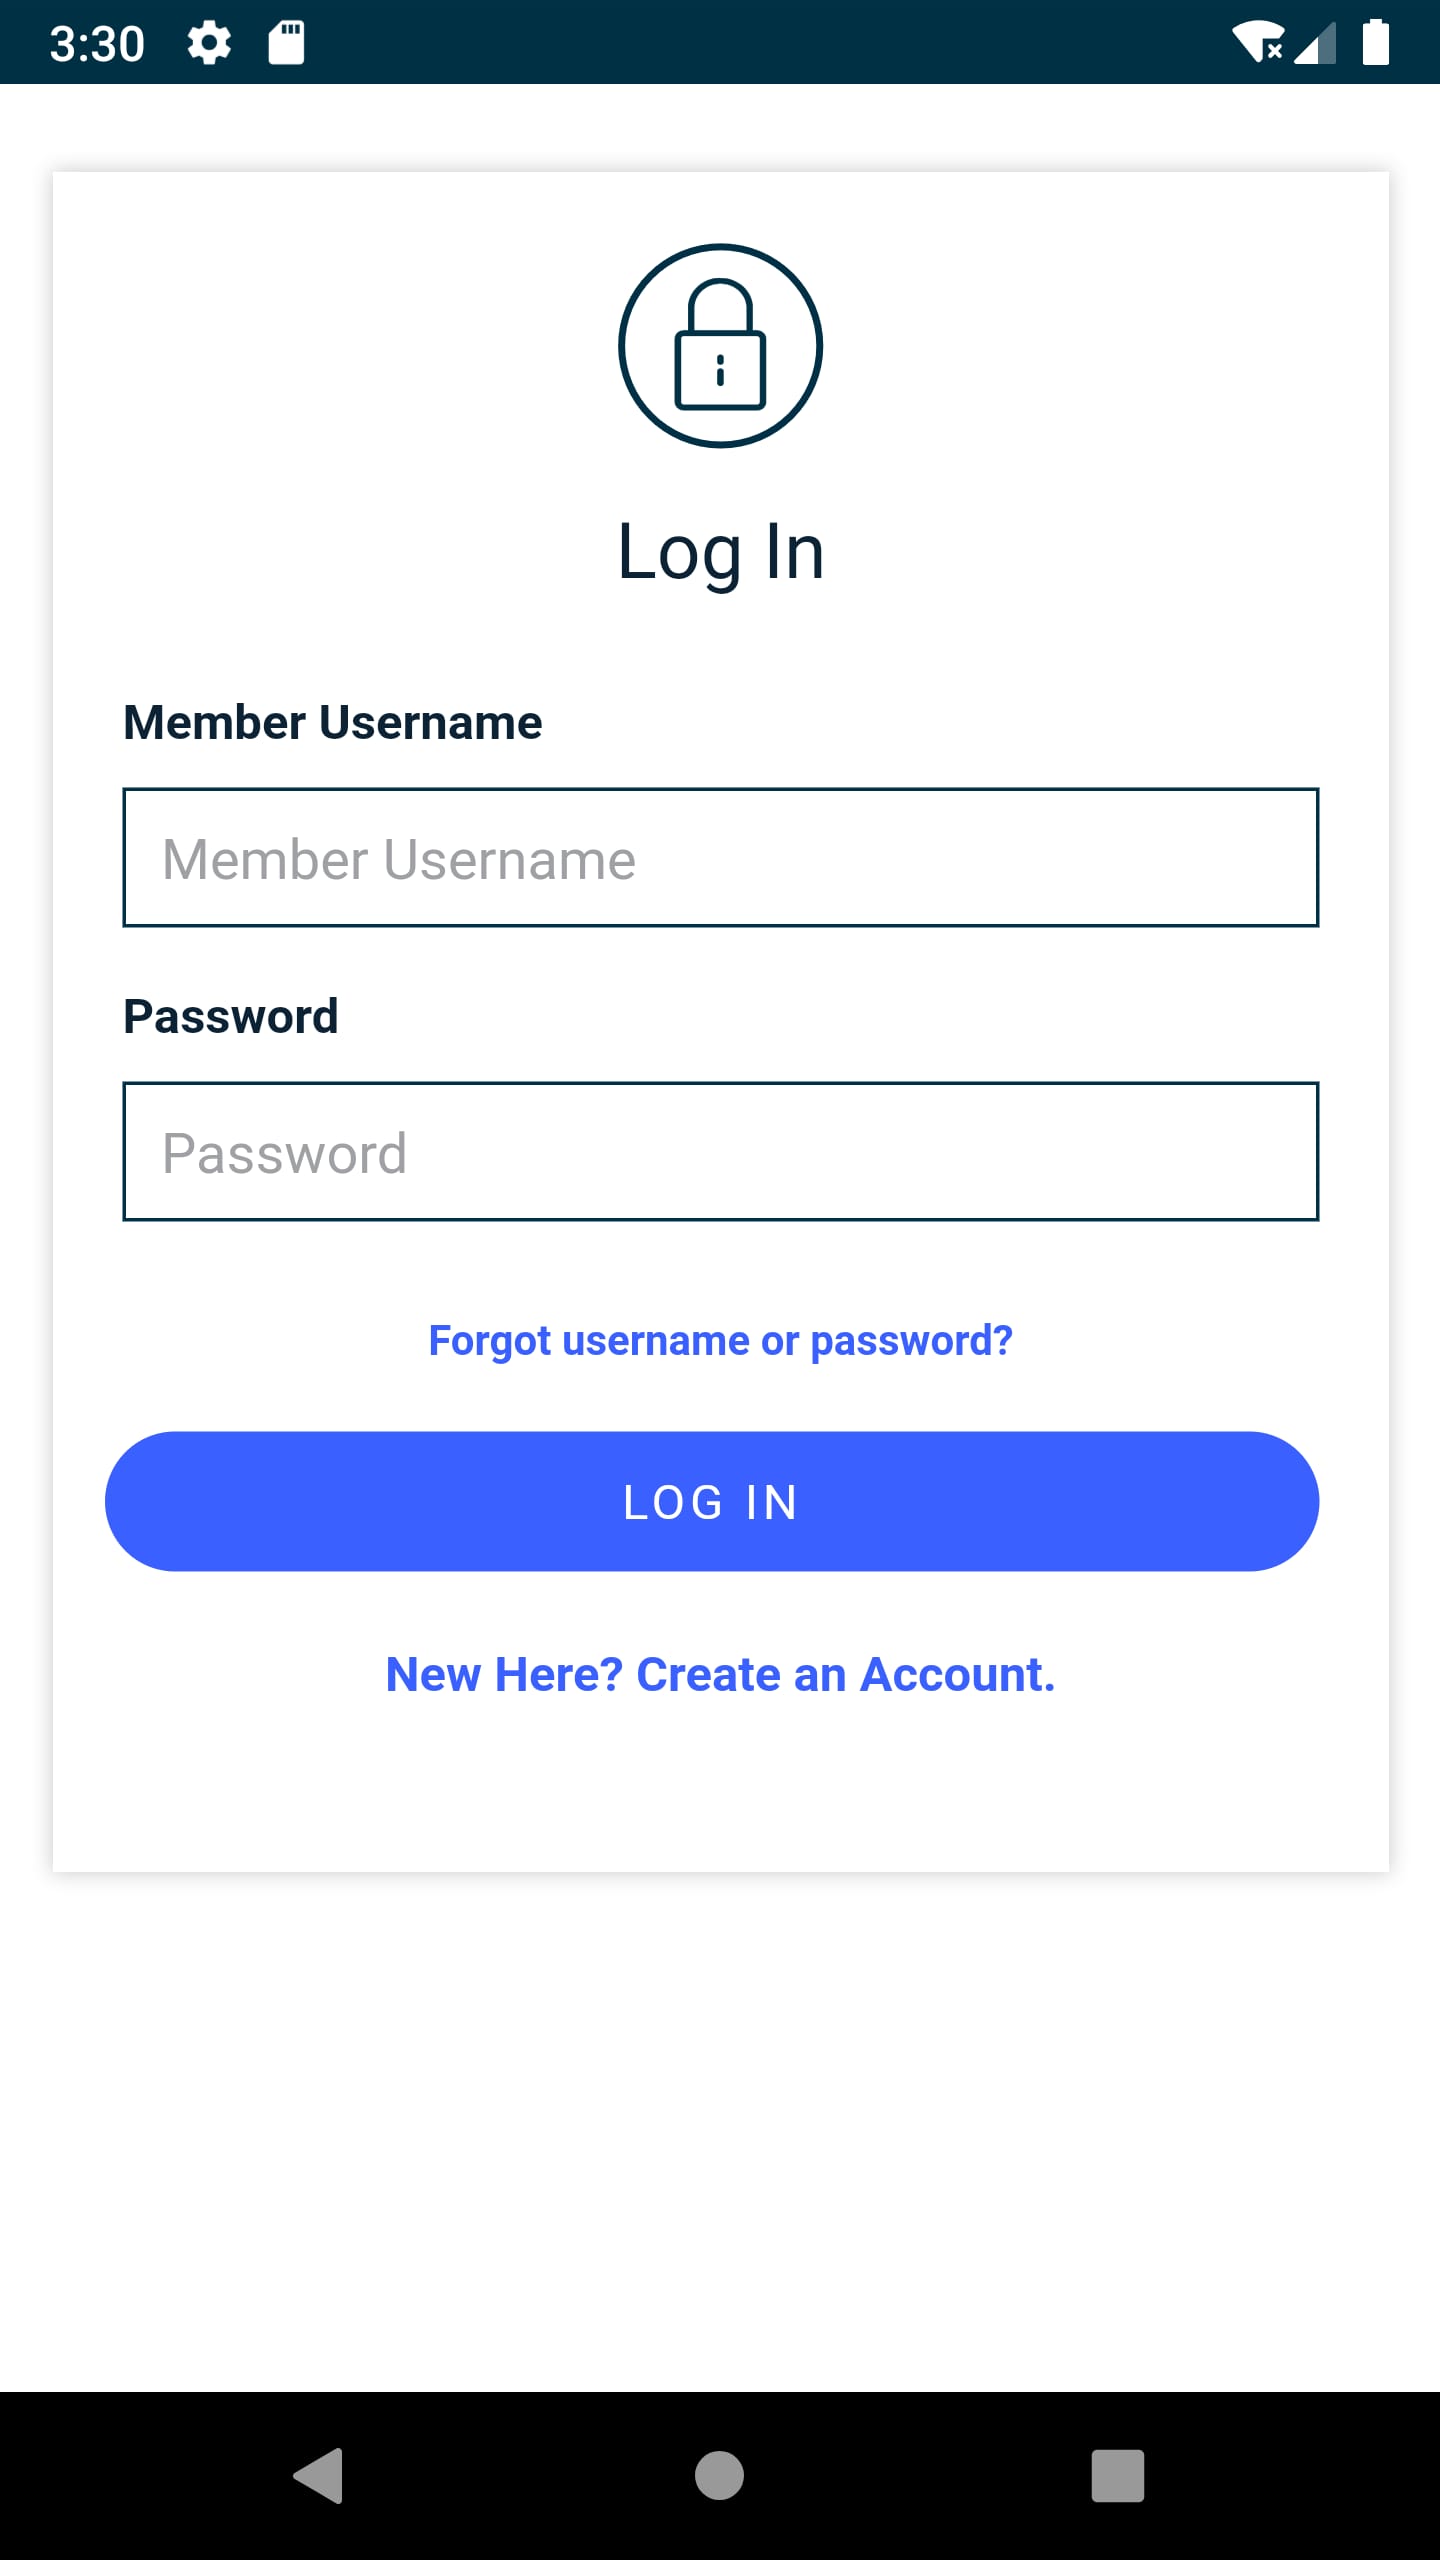Tap the battery indicator in the status bar
The height and width of the screenshot is (2560, 1440).
pos(1377,43)
